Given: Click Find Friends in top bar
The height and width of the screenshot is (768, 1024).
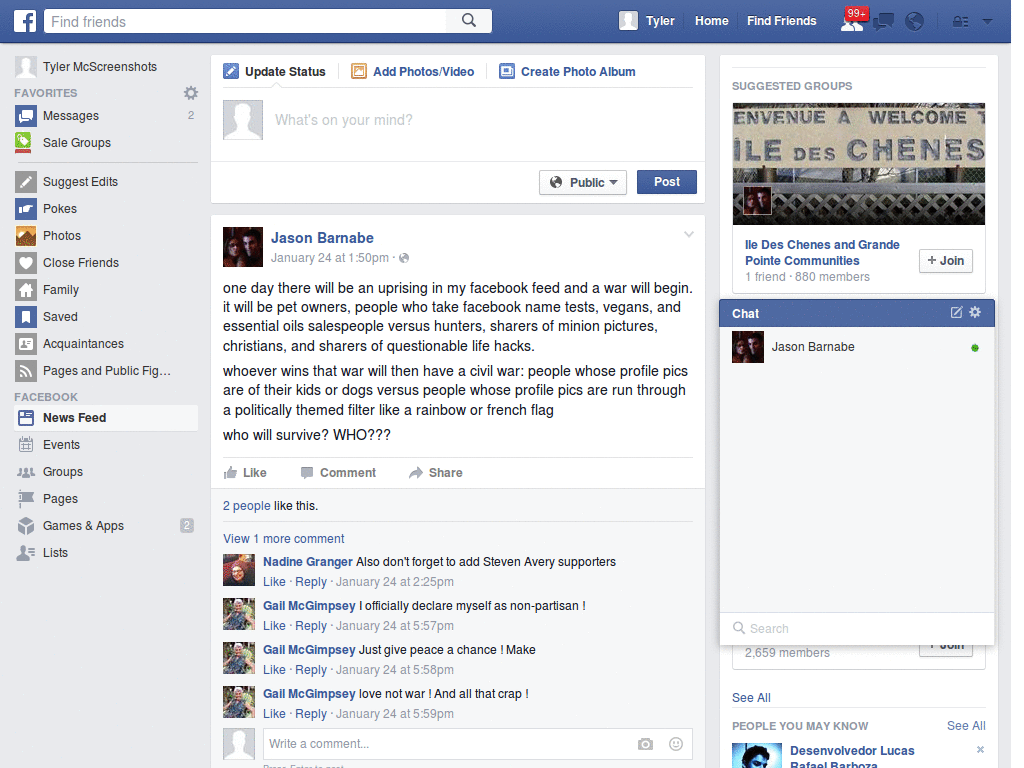Looking at the screenshot, I should (781, 21).
